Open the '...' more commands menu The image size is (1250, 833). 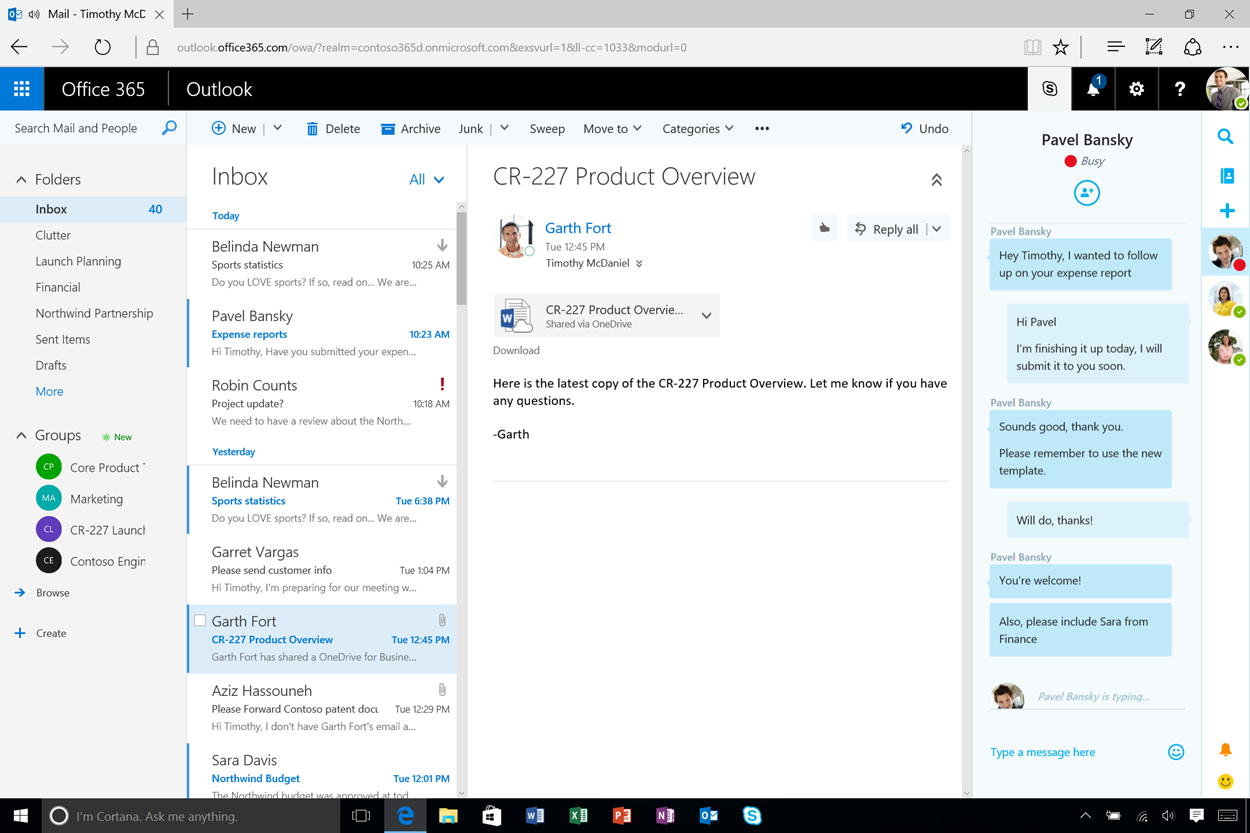761,128
